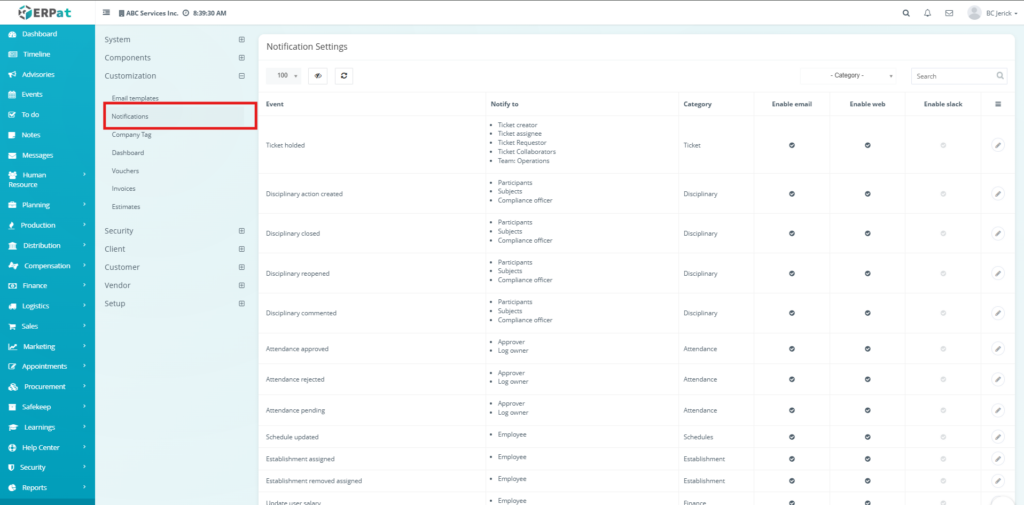Toggle Enable slack for Attendance rejected
The image size is (1024, 505).
pos(942,380)
